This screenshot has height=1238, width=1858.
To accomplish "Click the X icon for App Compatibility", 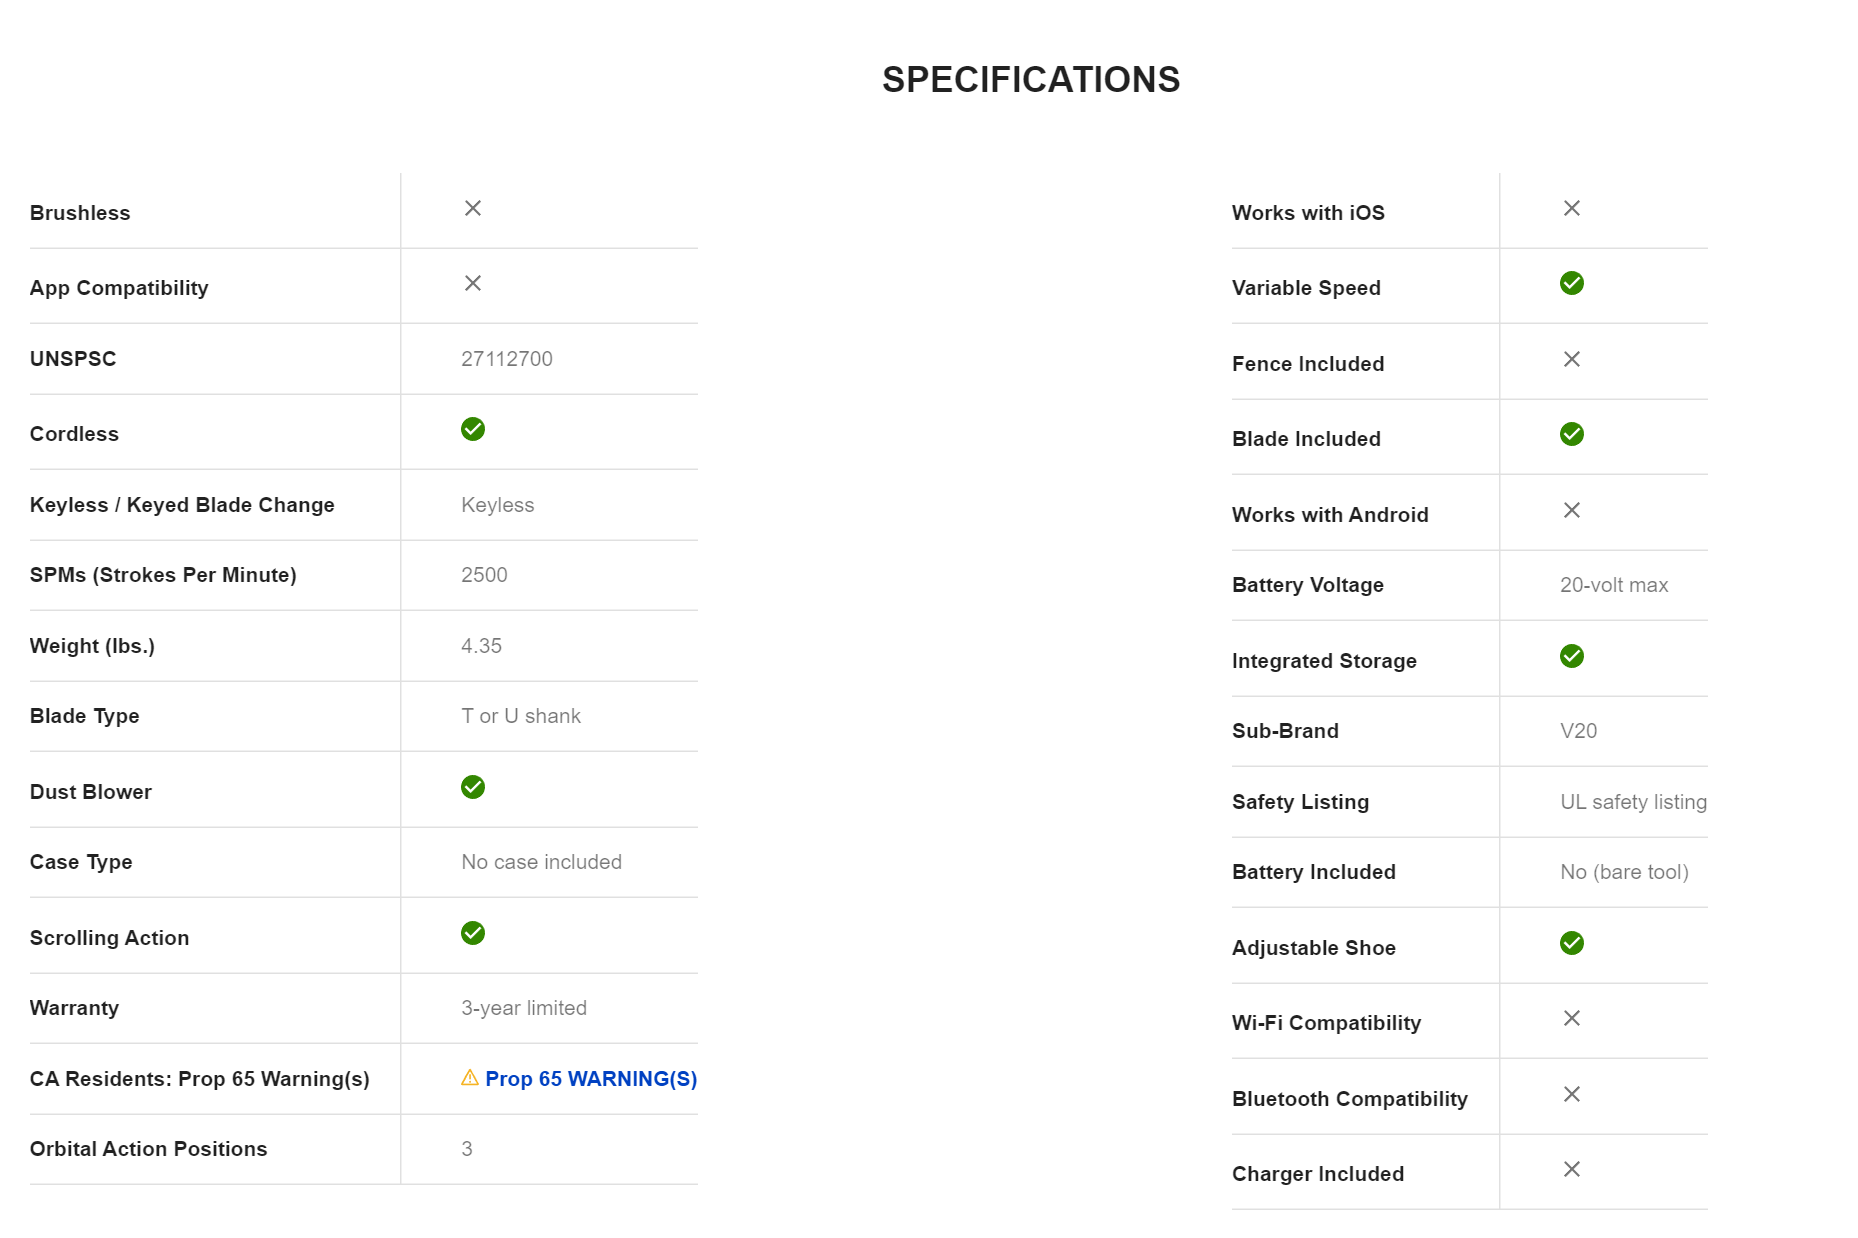I will [473, 283].
